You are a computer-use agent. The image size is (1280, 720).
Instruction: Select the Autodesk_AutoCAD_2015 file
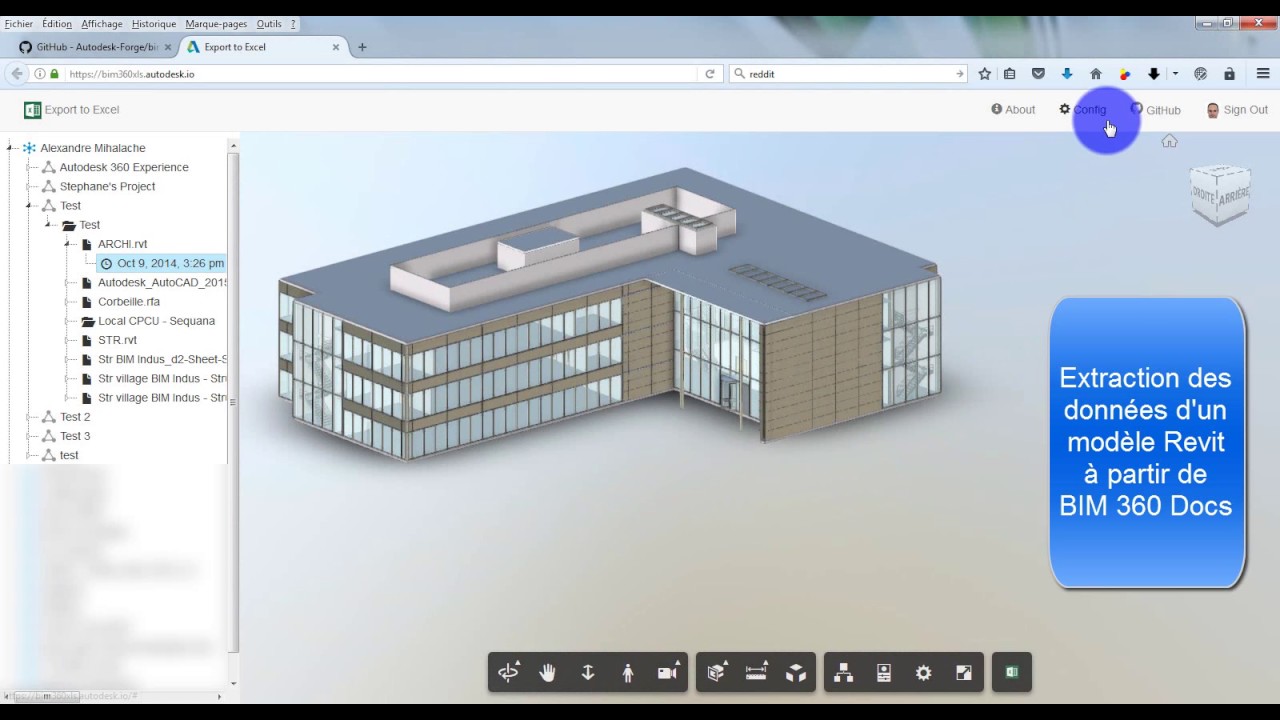(x=162, y=283)
